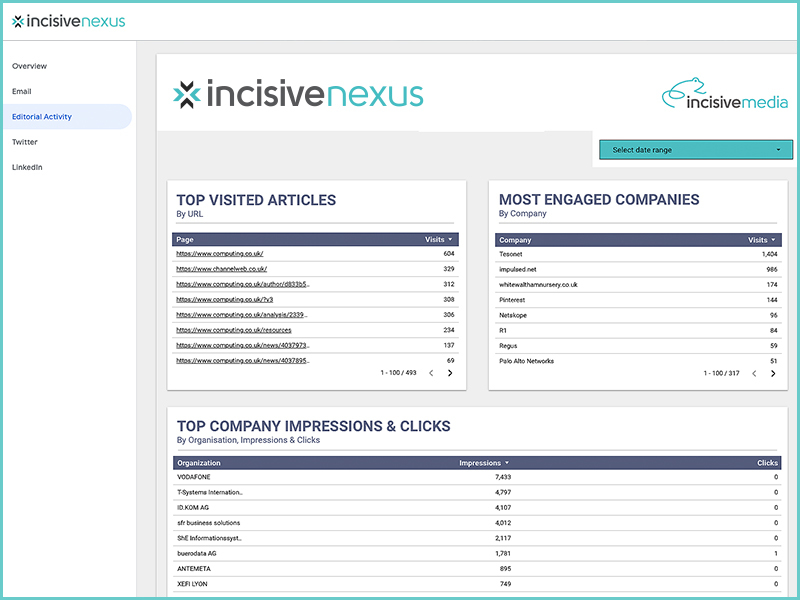Select the Regus company row
The height and width of the screenshot is (600, 800).
[638, 346]
